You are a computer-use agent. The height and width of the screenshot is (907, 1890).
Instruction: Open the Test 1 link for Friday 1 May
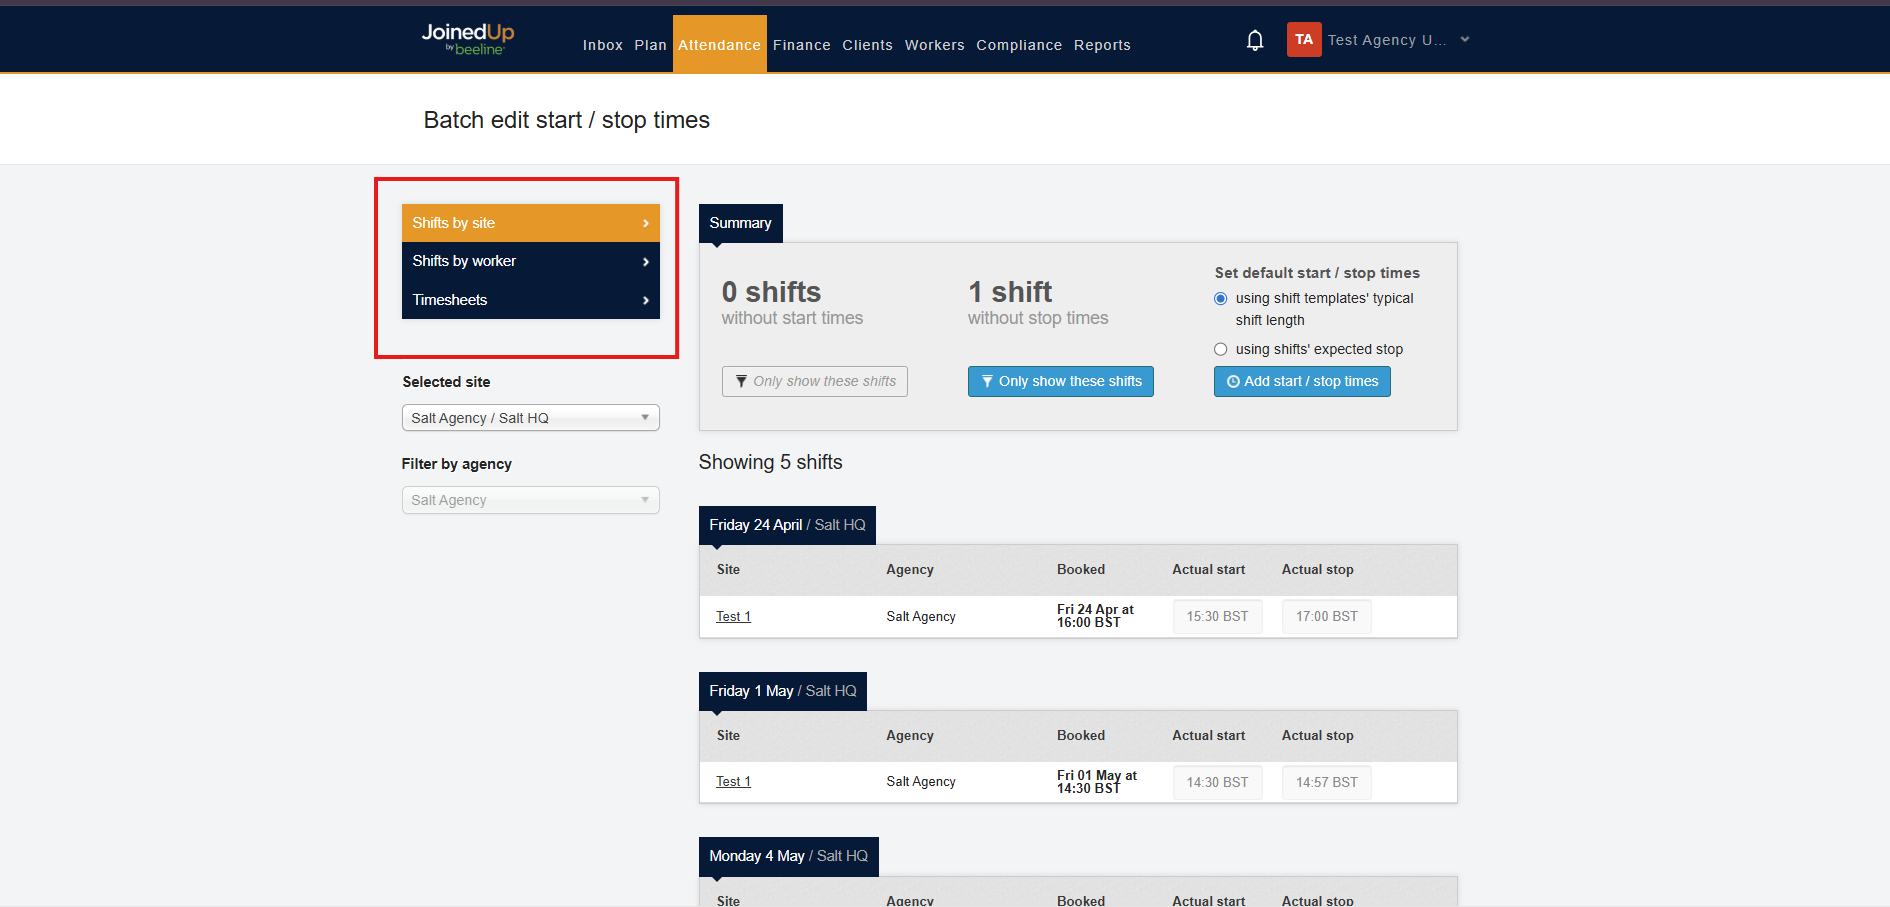click(733, 782)
